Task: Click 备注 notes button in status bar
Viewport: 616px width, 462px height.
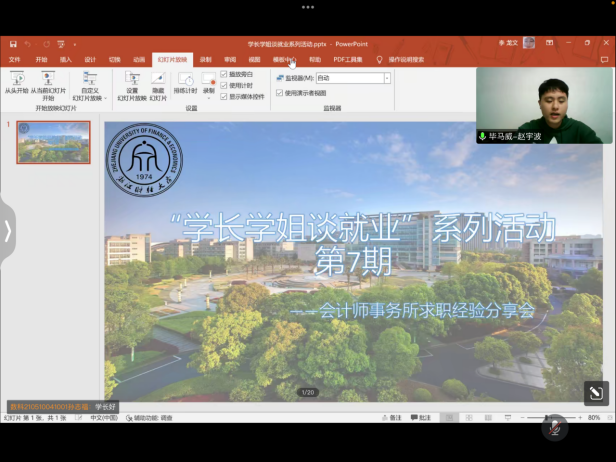Action: (395, 418)
